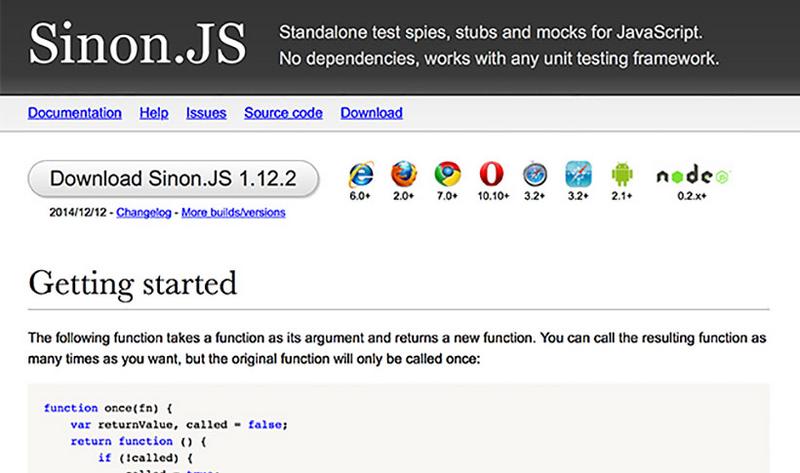Click the 10.10+ version label

tap(493, 196)
